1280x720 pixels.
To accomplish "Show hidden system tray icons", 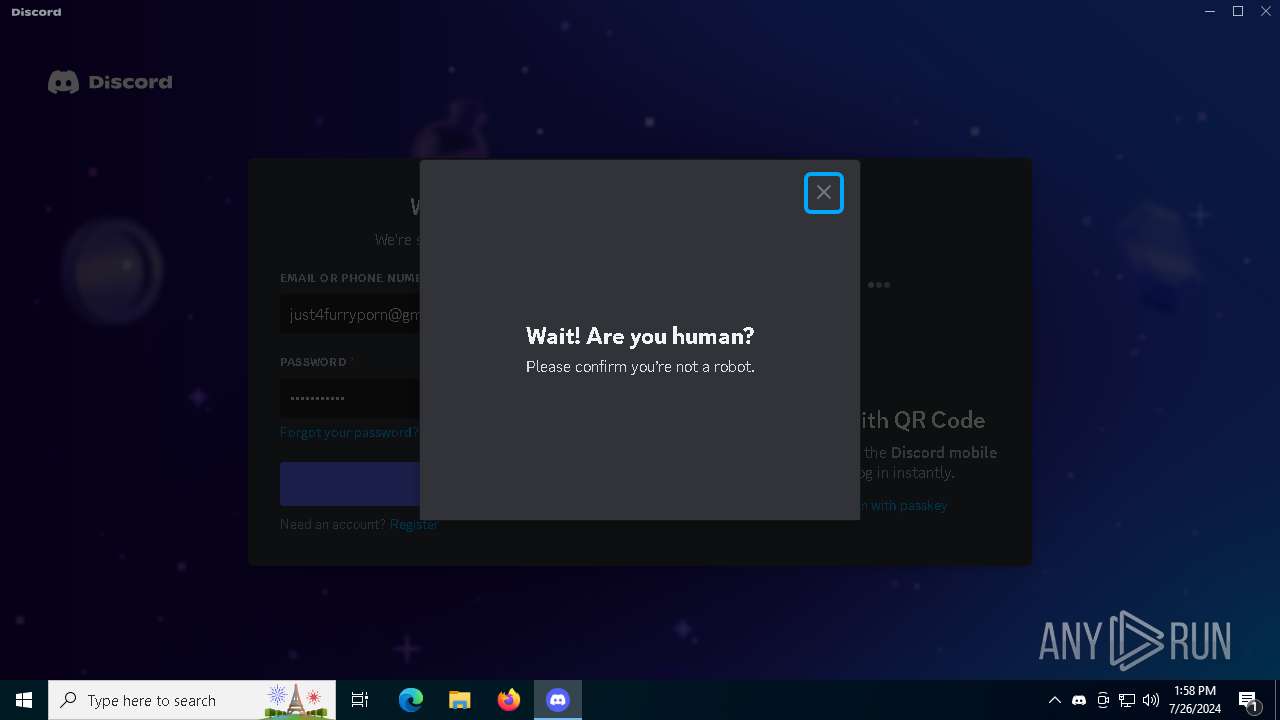I will pyautogui.click(x=1054, y=700).
